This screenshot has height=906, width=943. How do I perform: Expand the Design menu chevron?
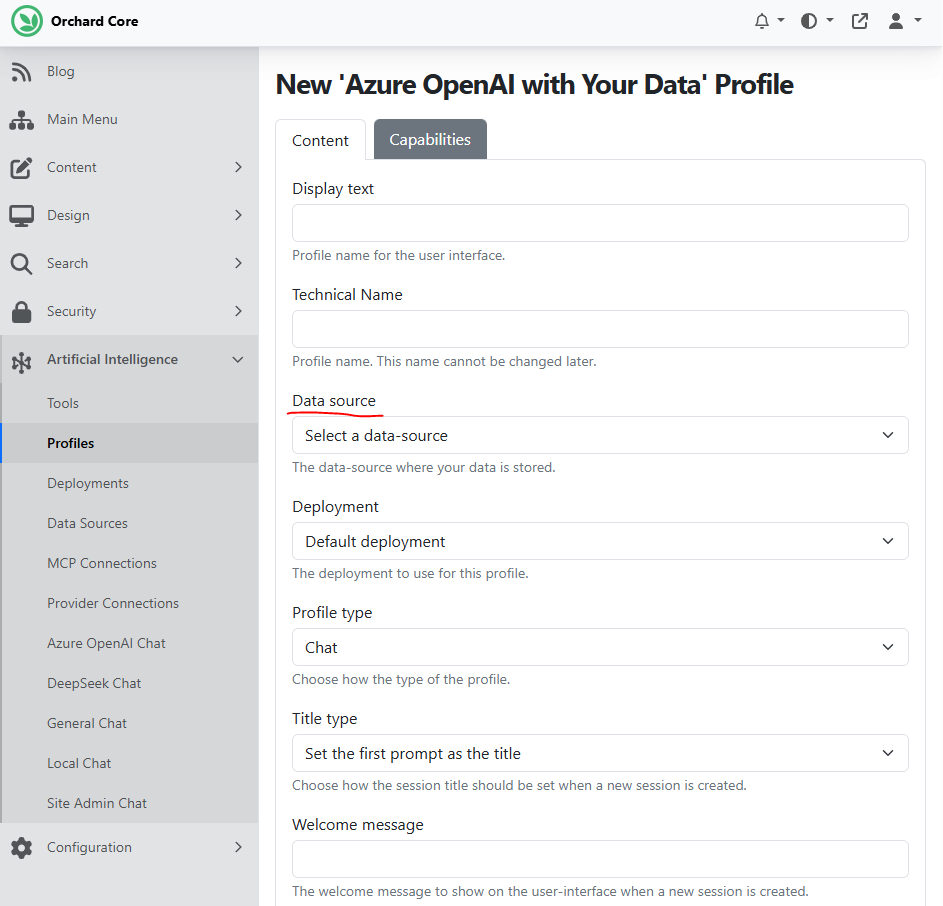(x=238, y=215)
